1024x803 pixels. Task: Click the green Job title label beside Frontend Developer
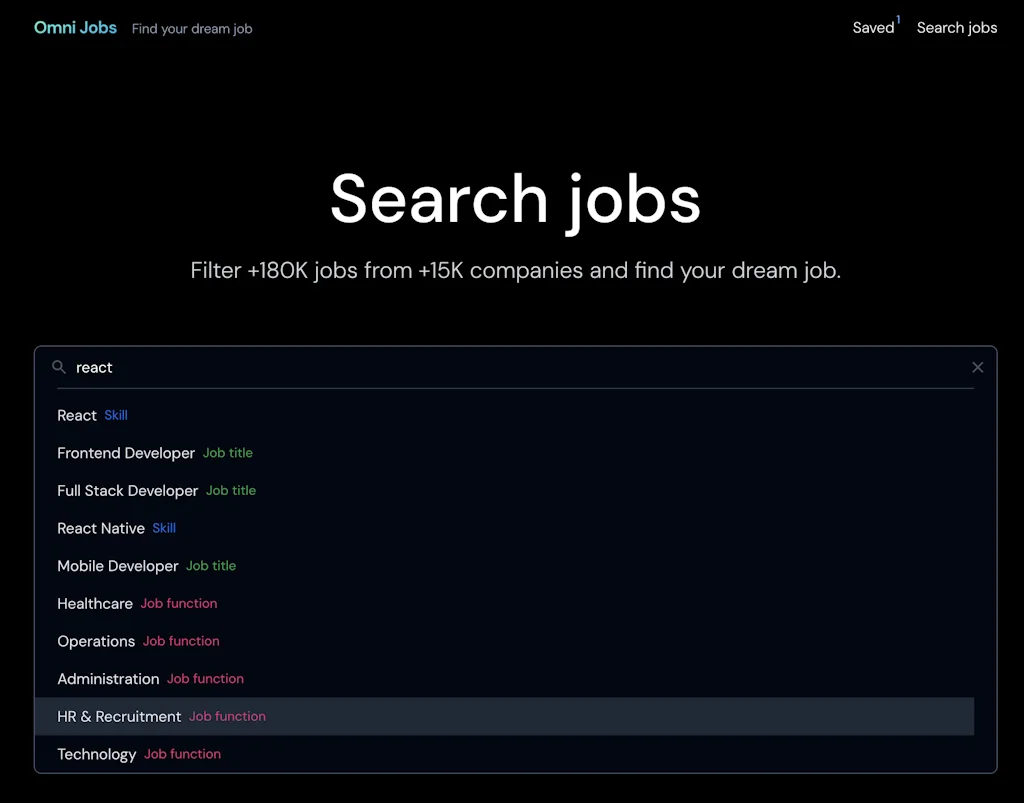point(227,453)
